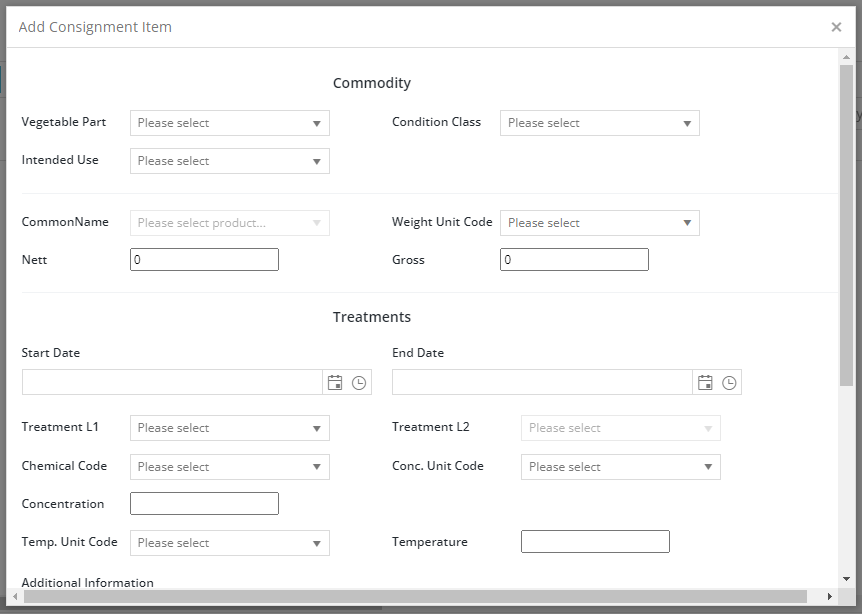Viewport: 862px width, 614px height.
Task: Click the vertical scrollbar up arrow
Action: 846,57
